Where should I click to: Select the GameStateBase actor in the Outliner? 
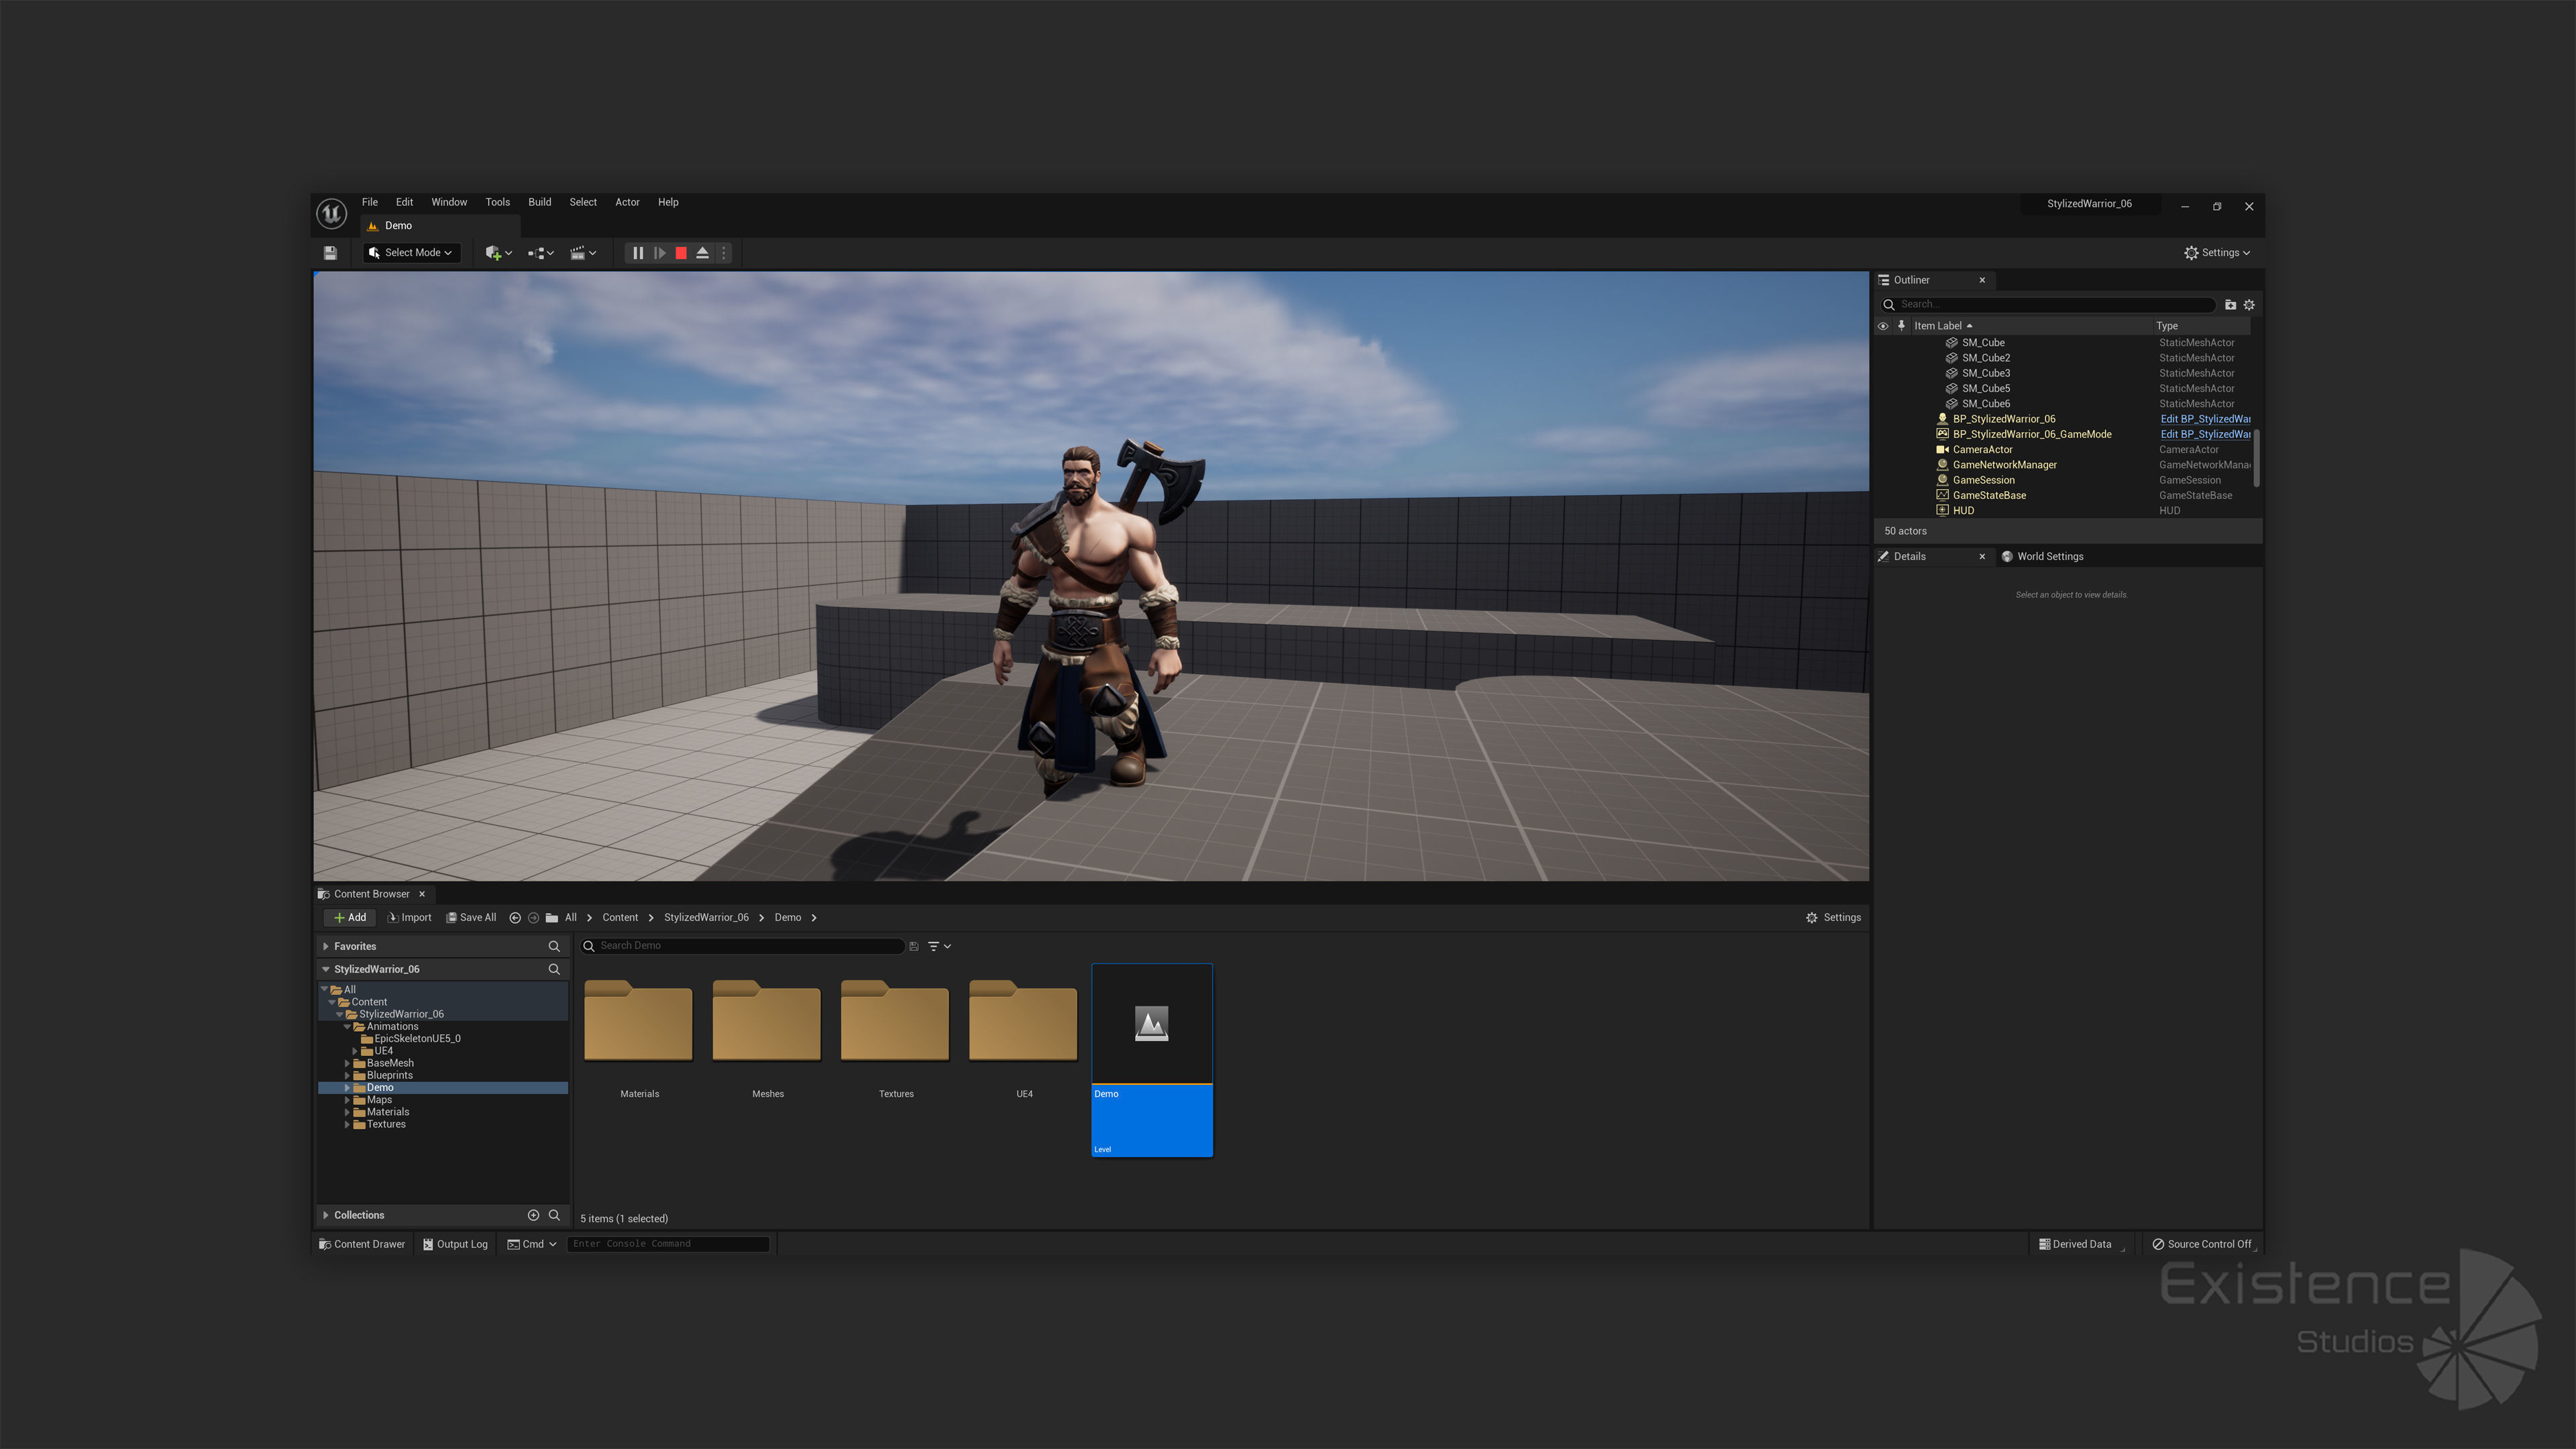click(x=1989, y=496)
